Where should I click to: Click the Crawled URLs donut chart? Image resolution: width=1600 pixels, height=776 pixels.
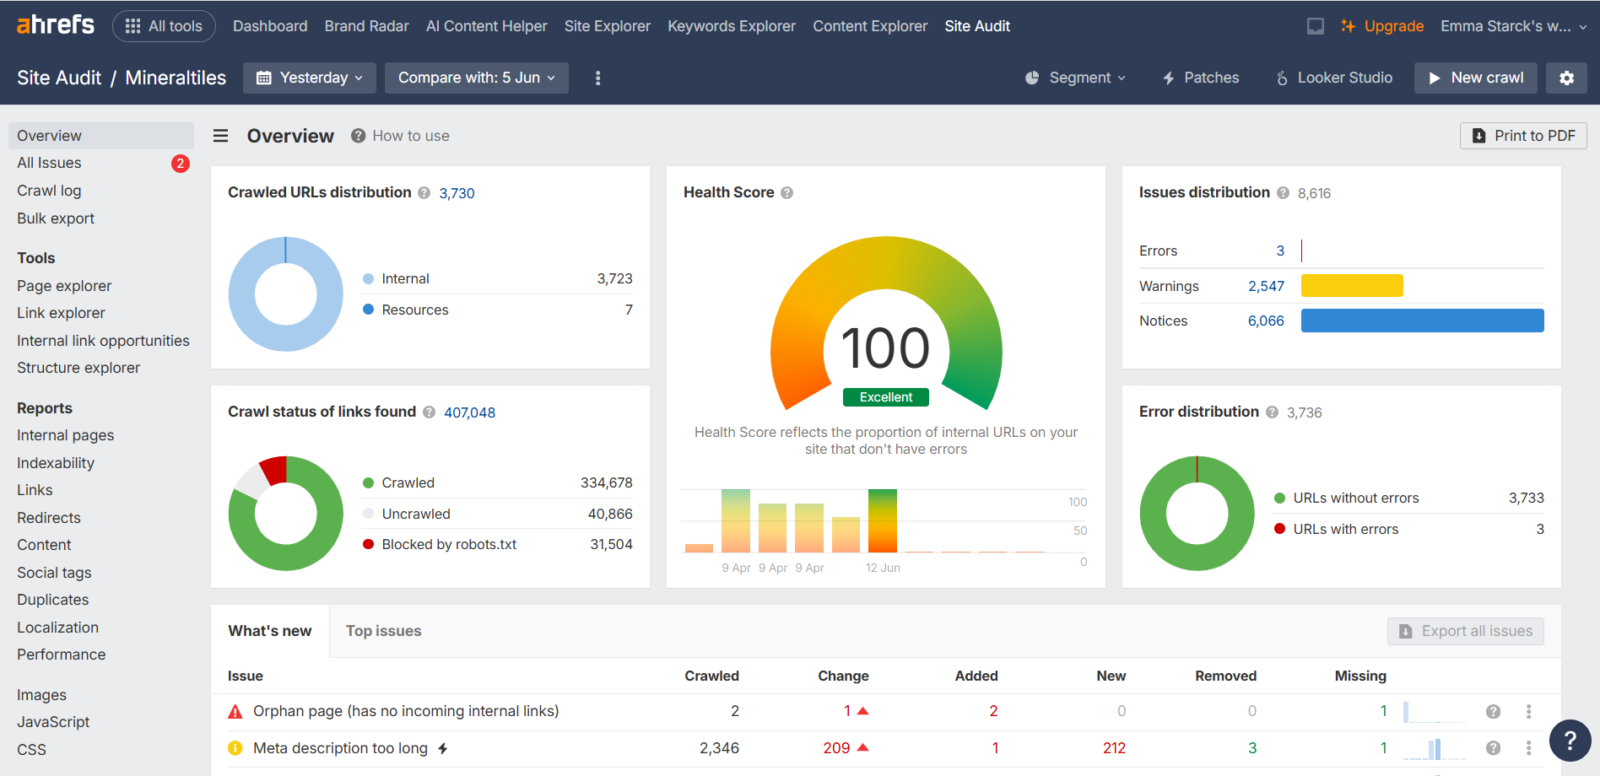pyautogui.click(x=286, y=294)
